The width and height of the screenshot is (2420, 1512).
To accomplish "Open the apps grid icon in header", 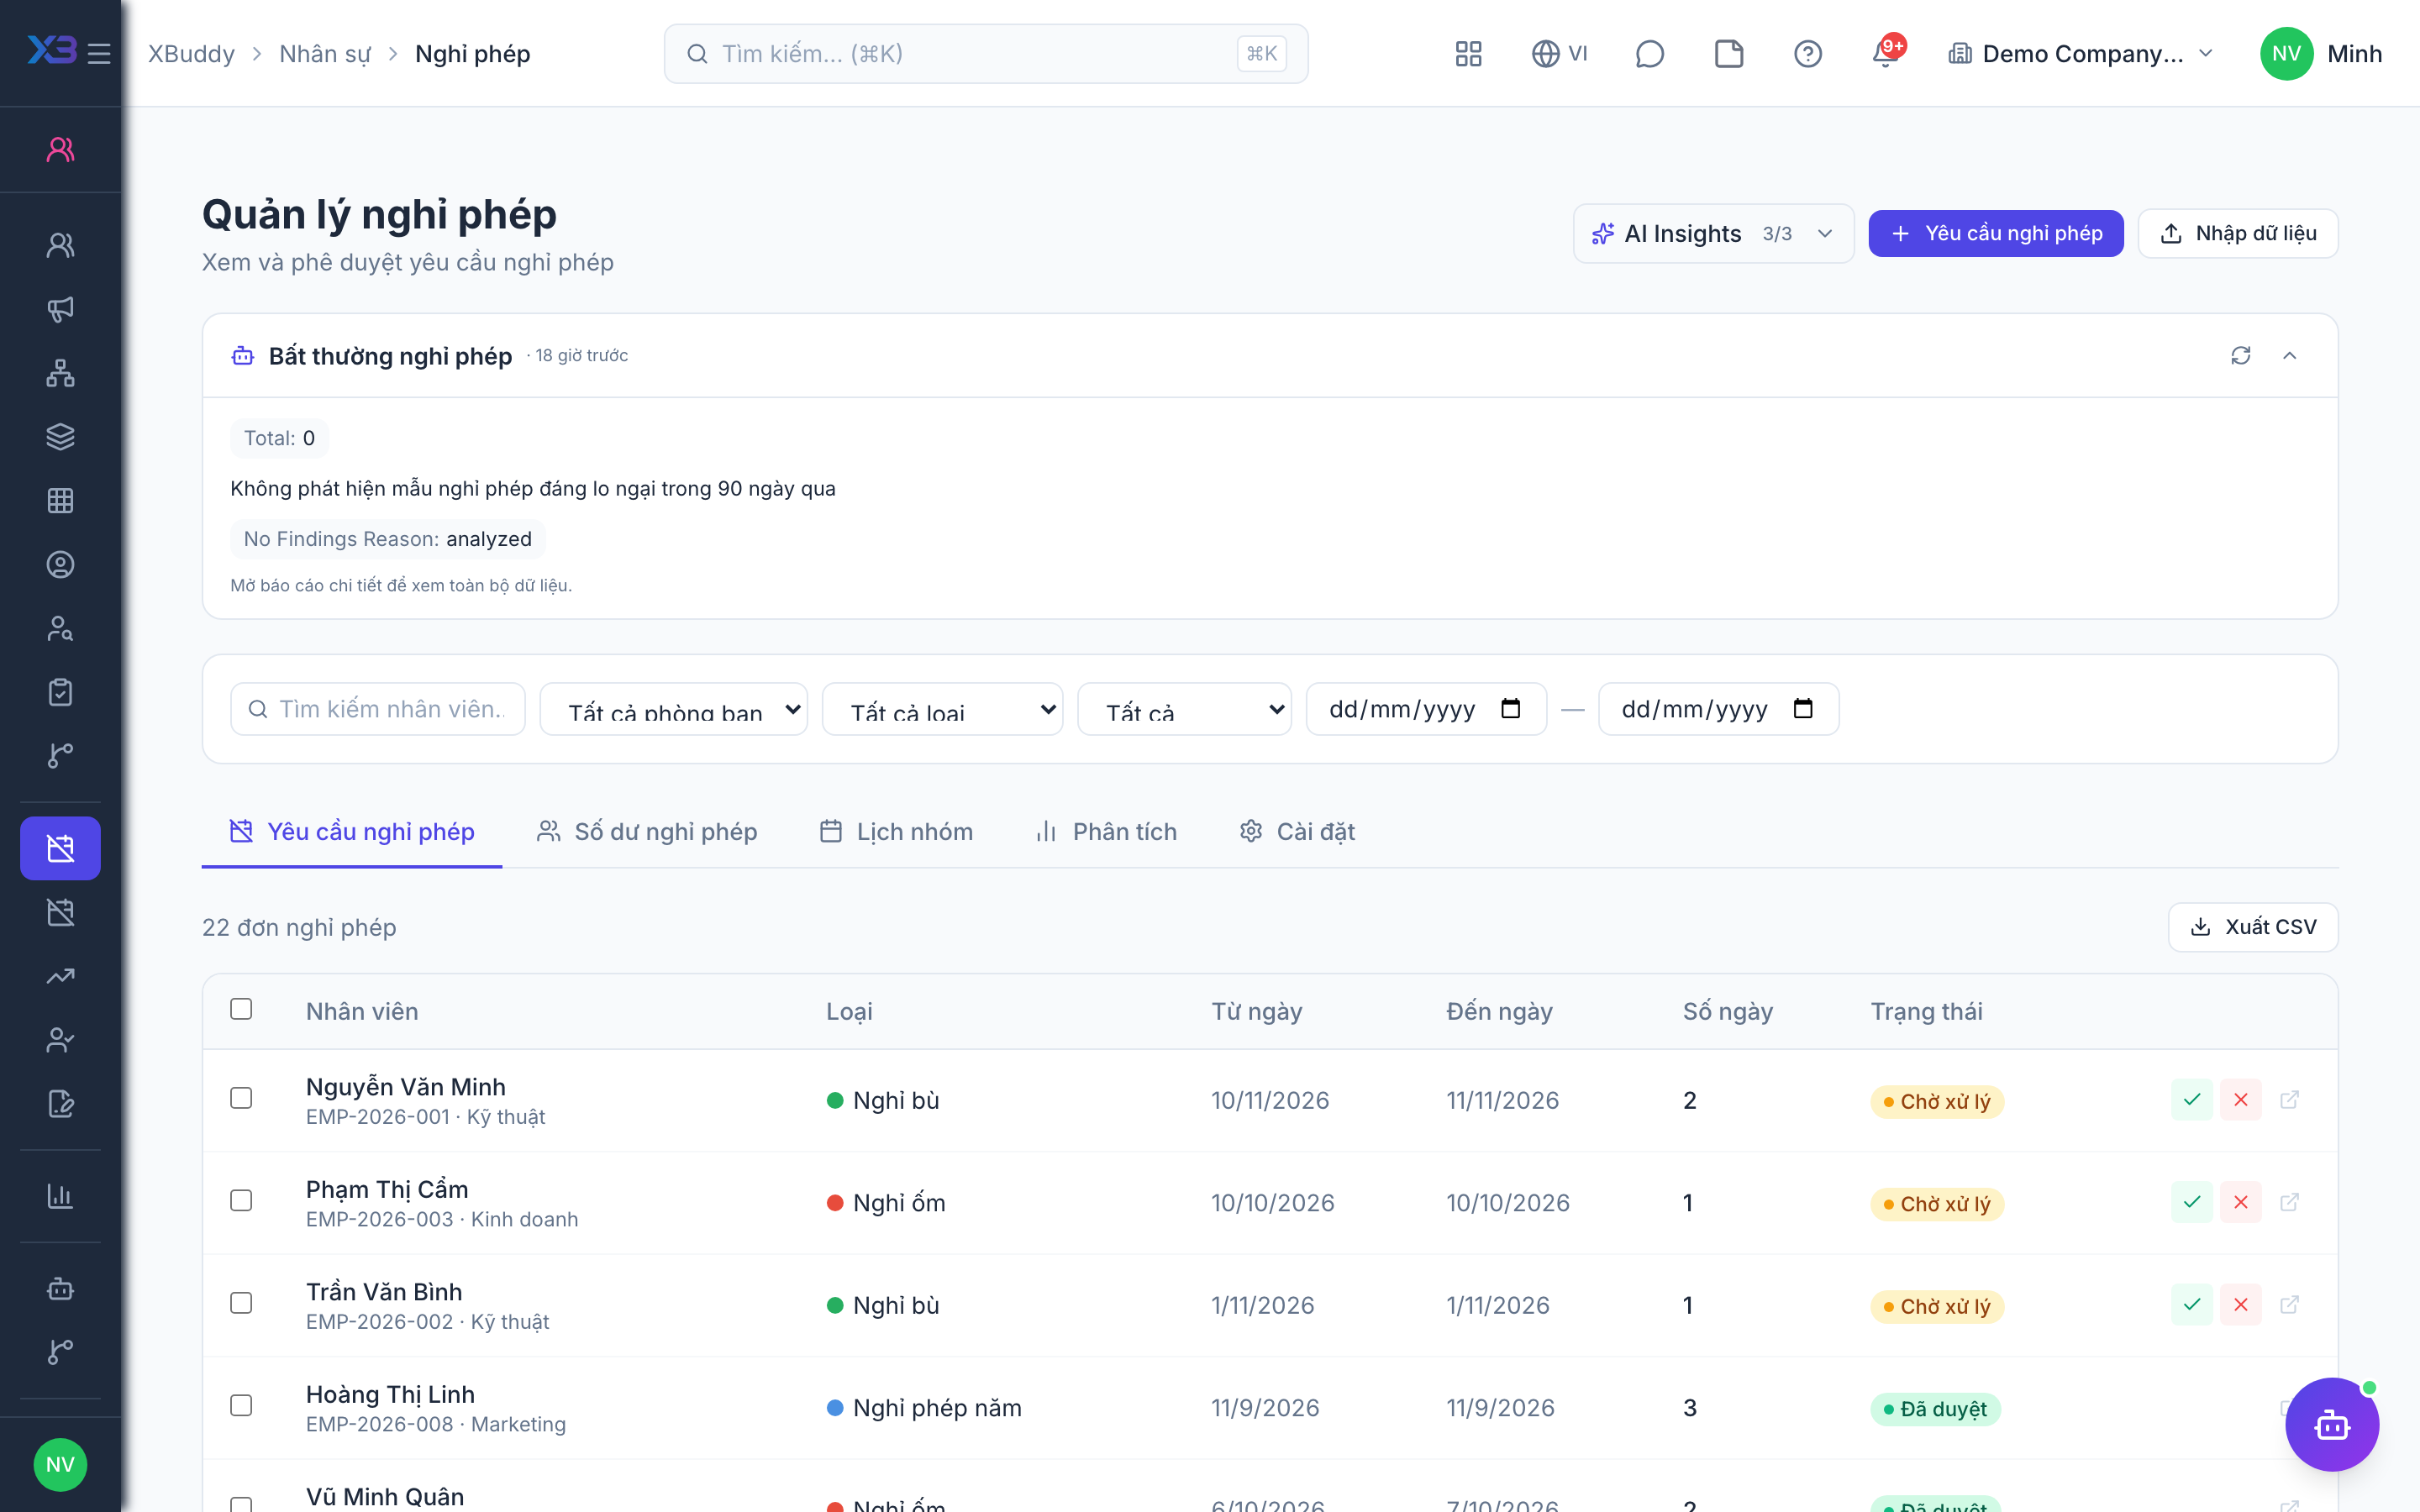I will (1468, 54).
